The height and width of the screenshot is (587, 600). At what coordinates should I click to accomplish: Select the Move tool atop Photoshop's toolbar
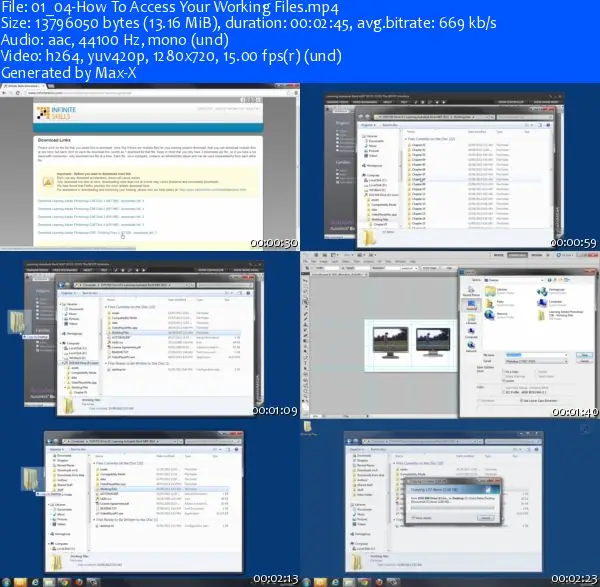point(305,280)
